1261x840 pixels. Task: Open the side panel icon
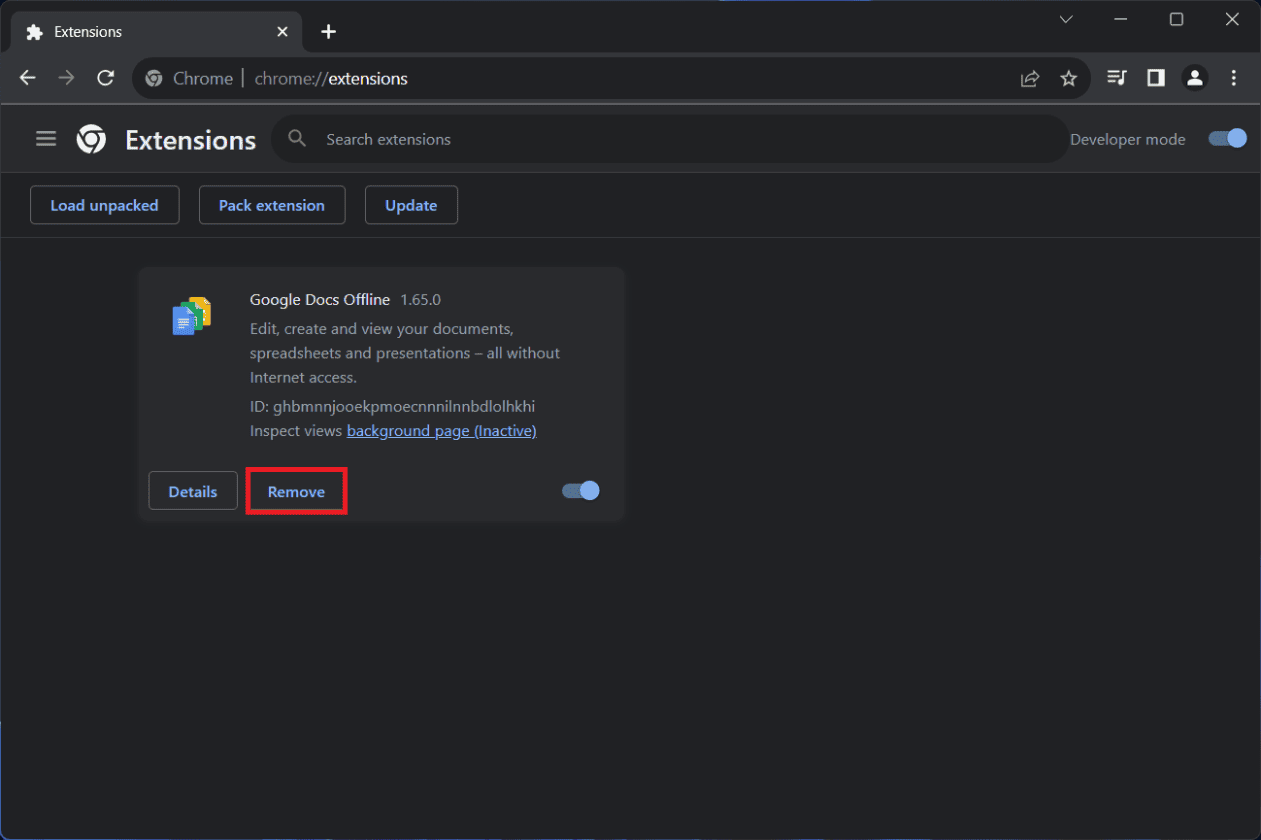(1156, 78)
